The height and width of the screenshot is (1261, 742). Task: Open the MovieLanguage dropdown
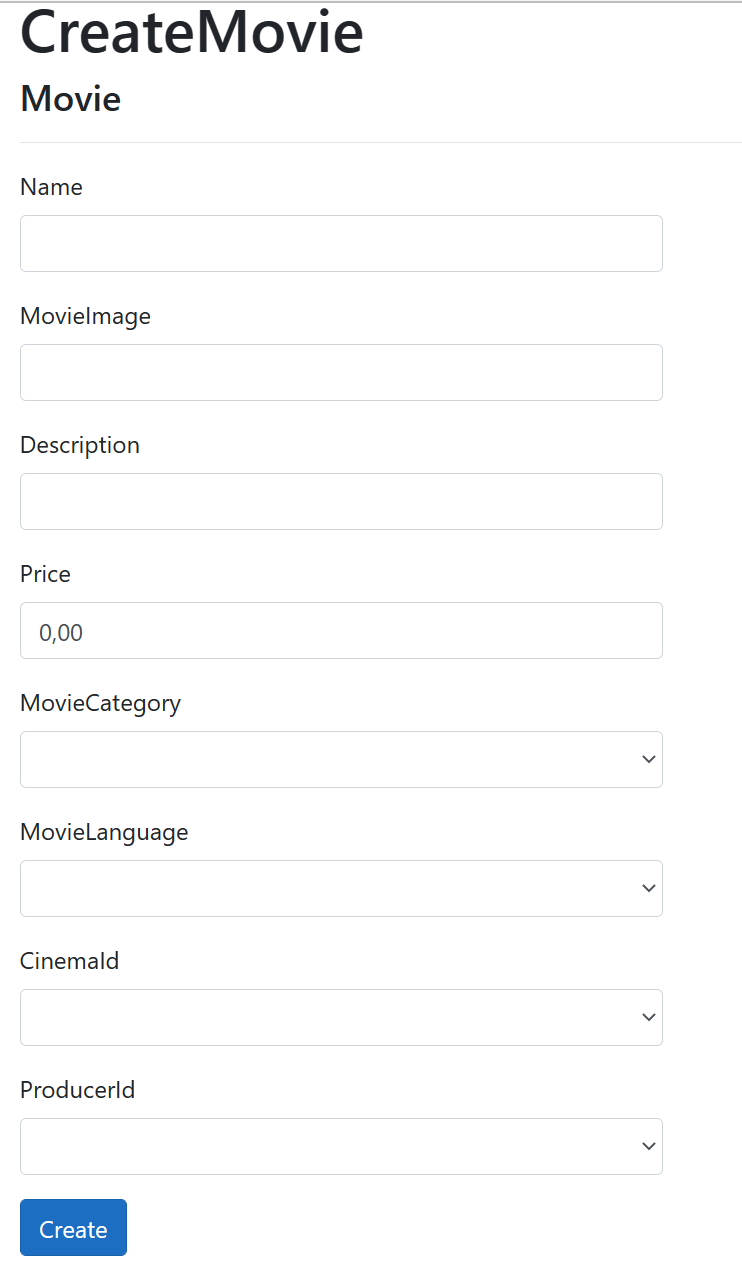click(x=341, y=888)
